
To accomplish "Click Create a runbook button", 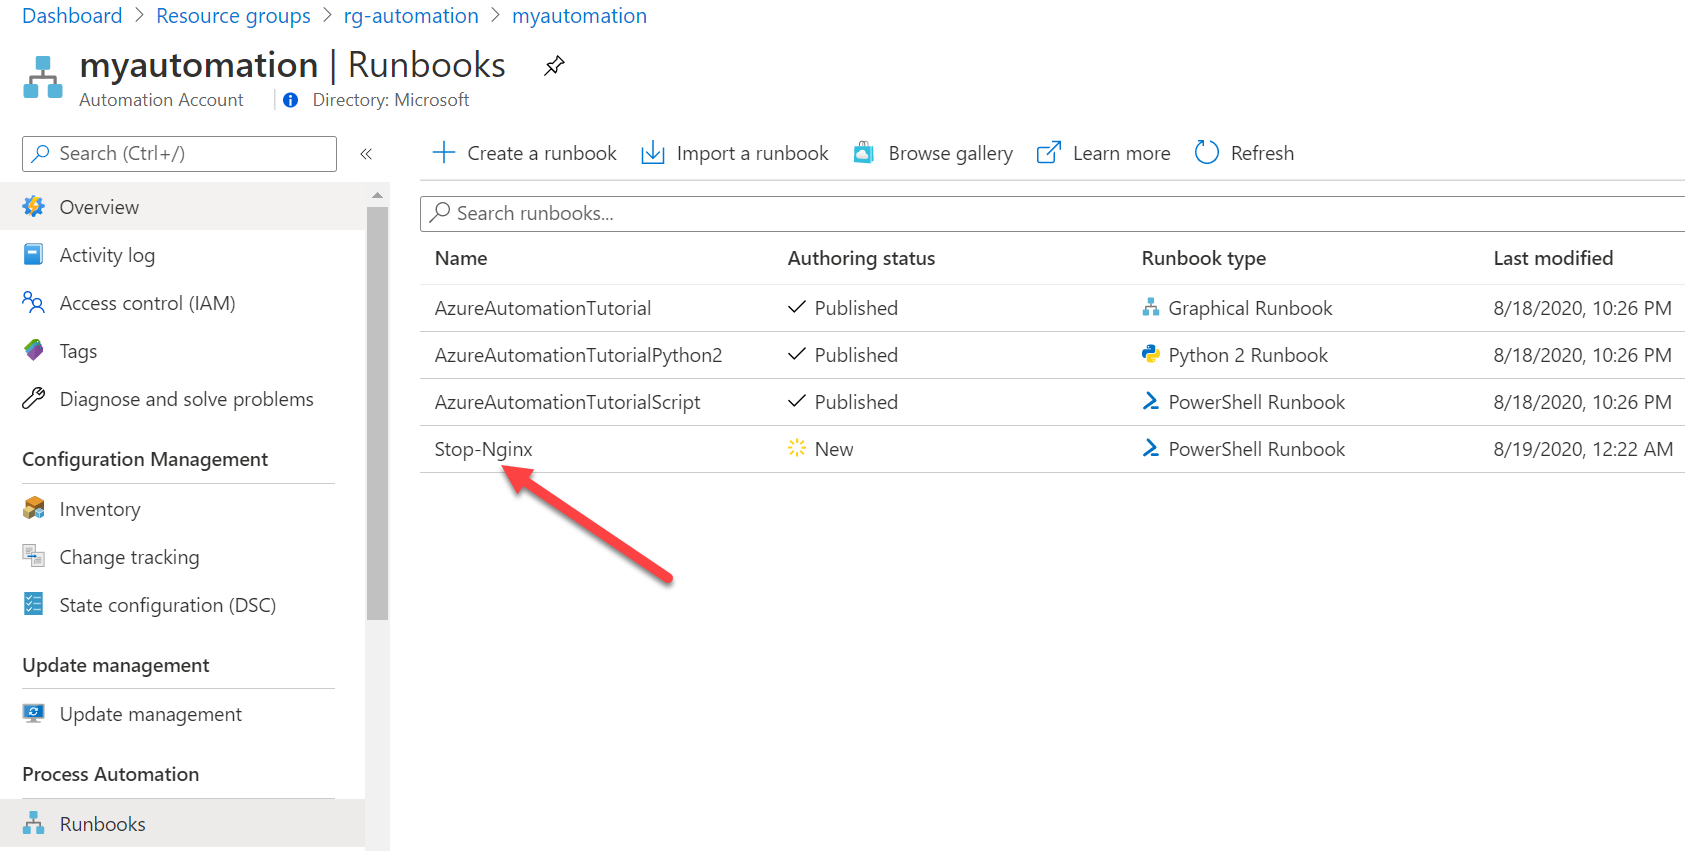I will [524, 153].
